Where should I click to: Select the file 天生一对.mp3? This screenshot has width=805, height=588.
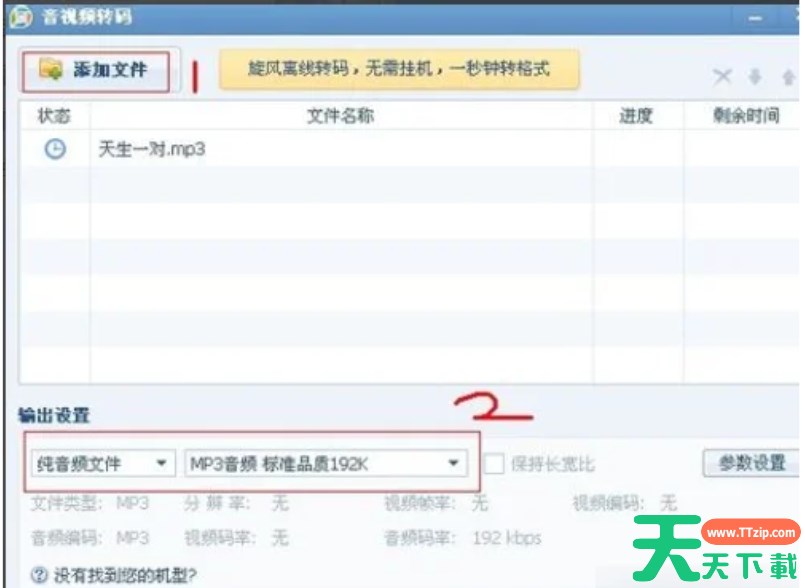coord(151,149)
